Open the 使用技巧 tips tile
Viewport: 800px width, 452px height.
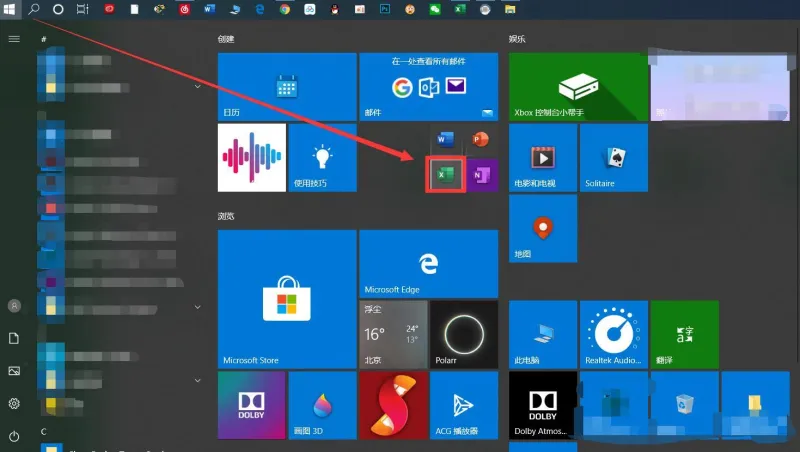pos(322,158)
